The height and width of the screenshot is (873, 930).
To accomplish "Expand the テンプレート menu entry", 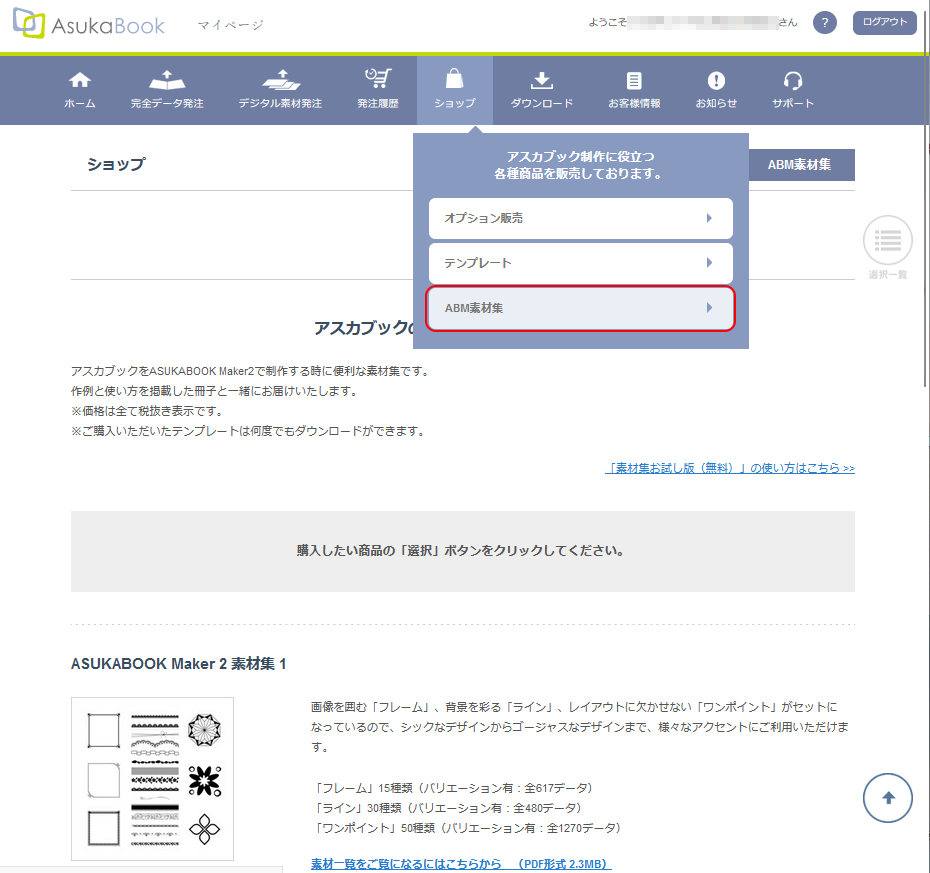I will 580,263.
